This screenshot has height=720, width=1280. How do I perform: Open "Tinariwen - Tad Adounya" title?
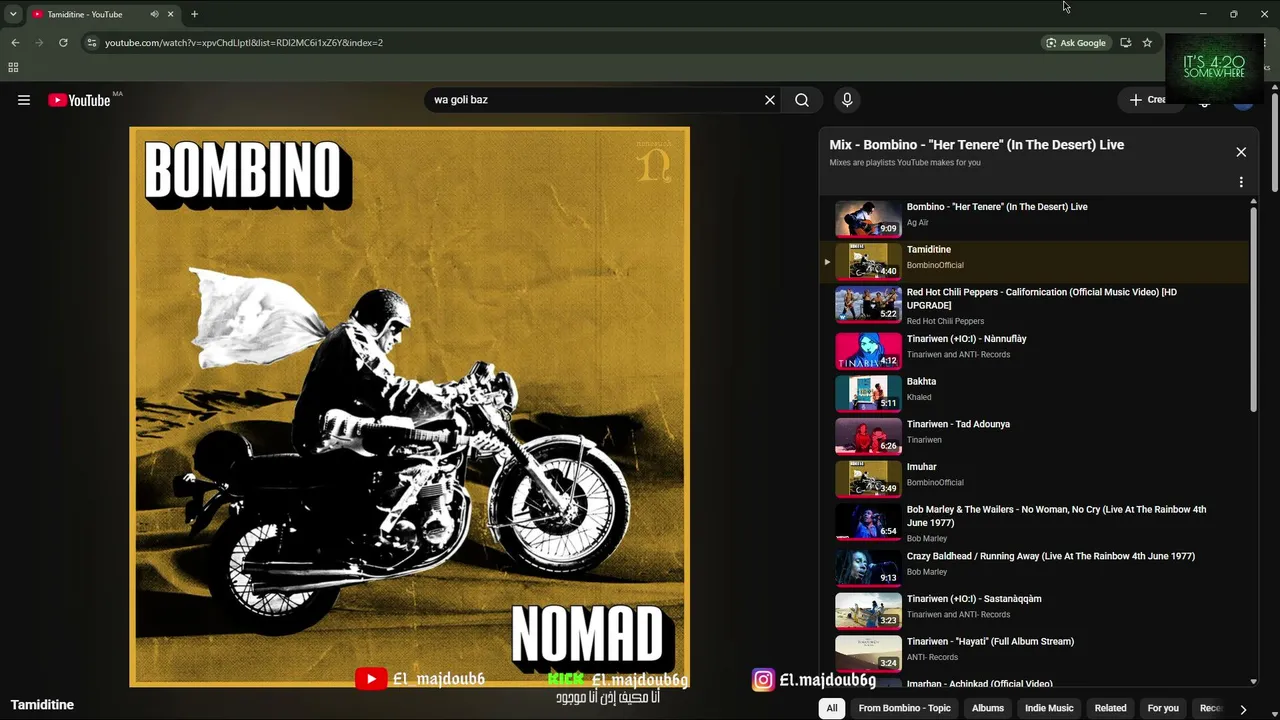tap(958, 424)
